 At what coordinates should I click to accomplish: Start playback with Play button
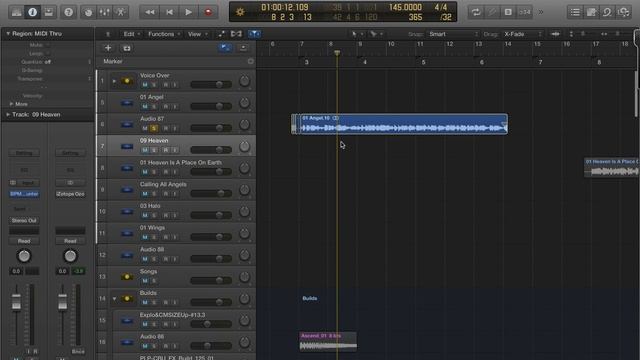click(x=189, y=12)
